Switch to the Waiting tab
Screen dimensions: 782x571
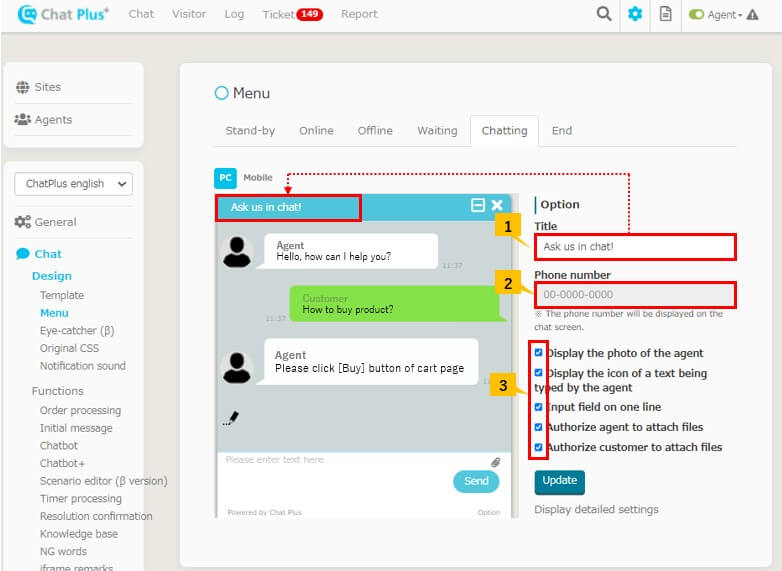pyautogui.click(x=437, y=131)
